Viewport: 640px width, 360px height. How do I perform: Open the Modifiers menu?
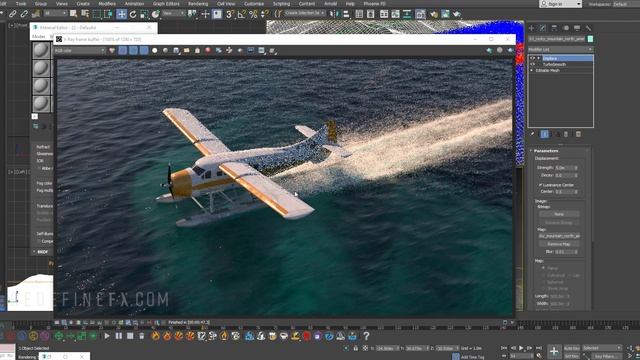pos(107,4)
